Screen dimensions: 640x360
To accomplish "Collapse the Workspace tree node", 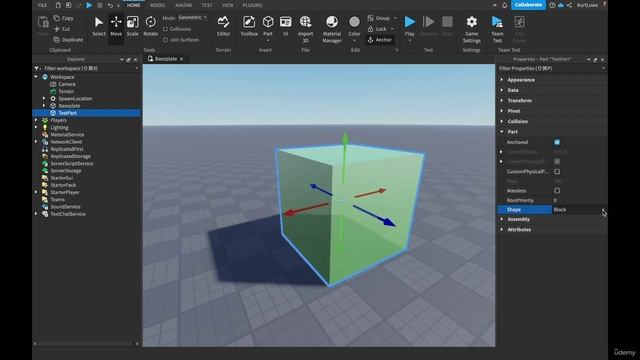I will pyautogui.click(x=36, y=77).
